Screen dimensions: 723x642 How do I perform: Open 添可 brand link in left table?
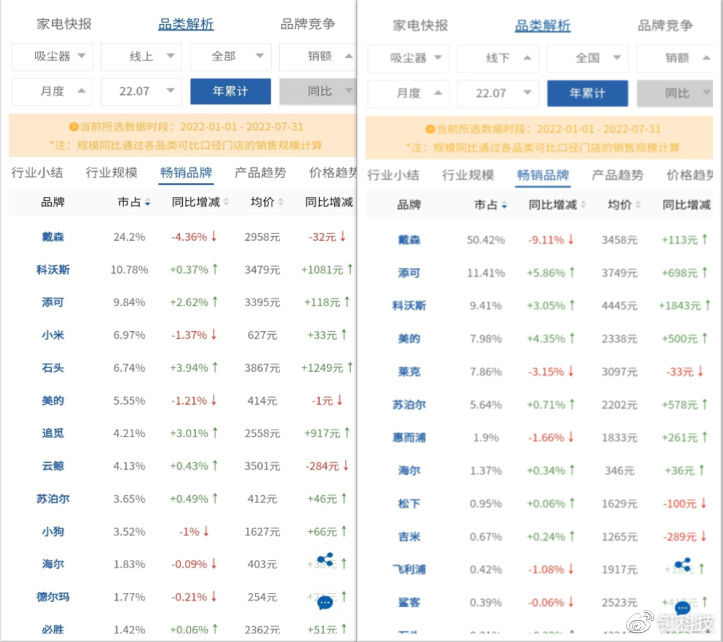53,303
